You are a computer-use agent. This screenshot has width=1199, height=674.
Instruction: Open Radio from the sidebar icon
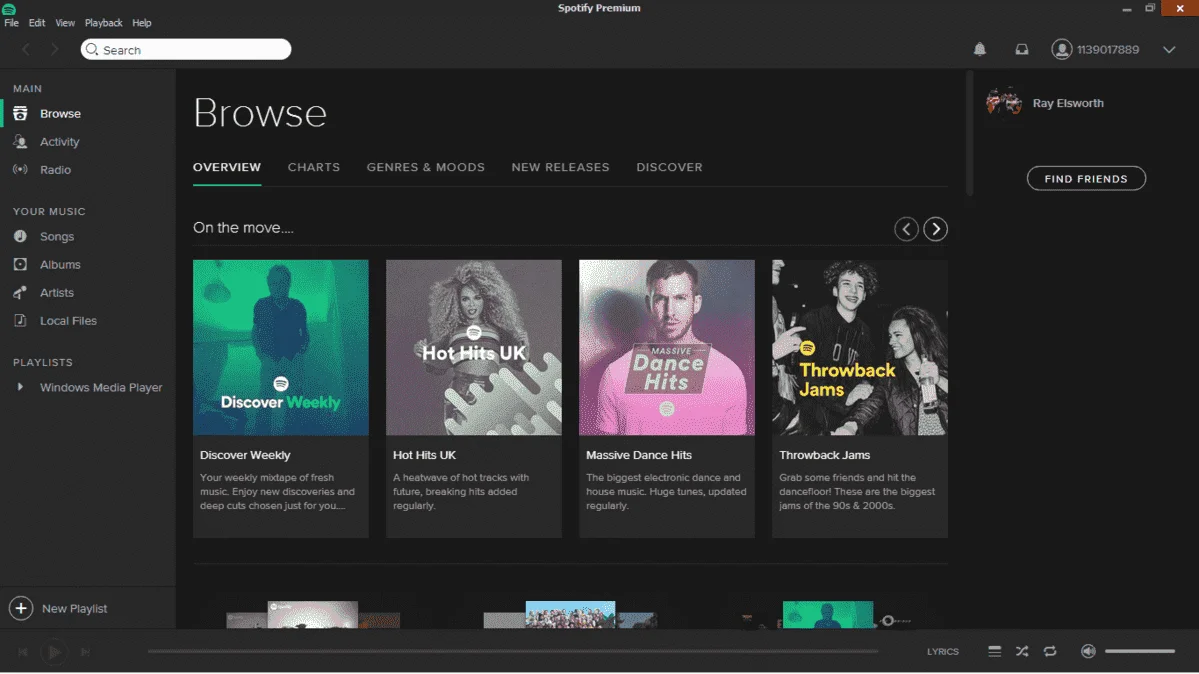(x=20, y=169)
